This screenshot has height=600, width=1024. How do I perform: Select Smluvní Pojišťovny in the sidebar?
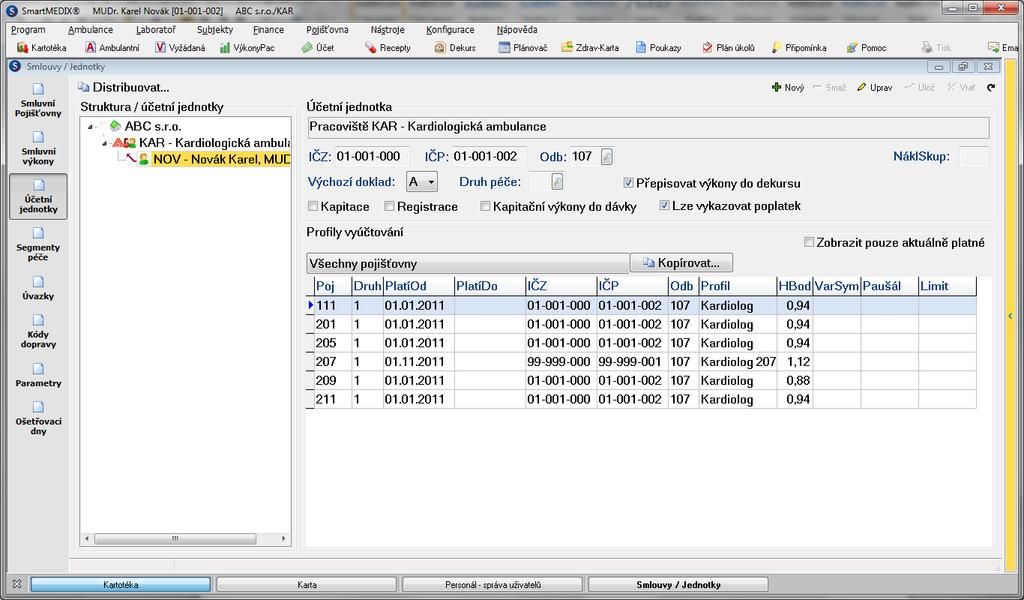point(38,100)
